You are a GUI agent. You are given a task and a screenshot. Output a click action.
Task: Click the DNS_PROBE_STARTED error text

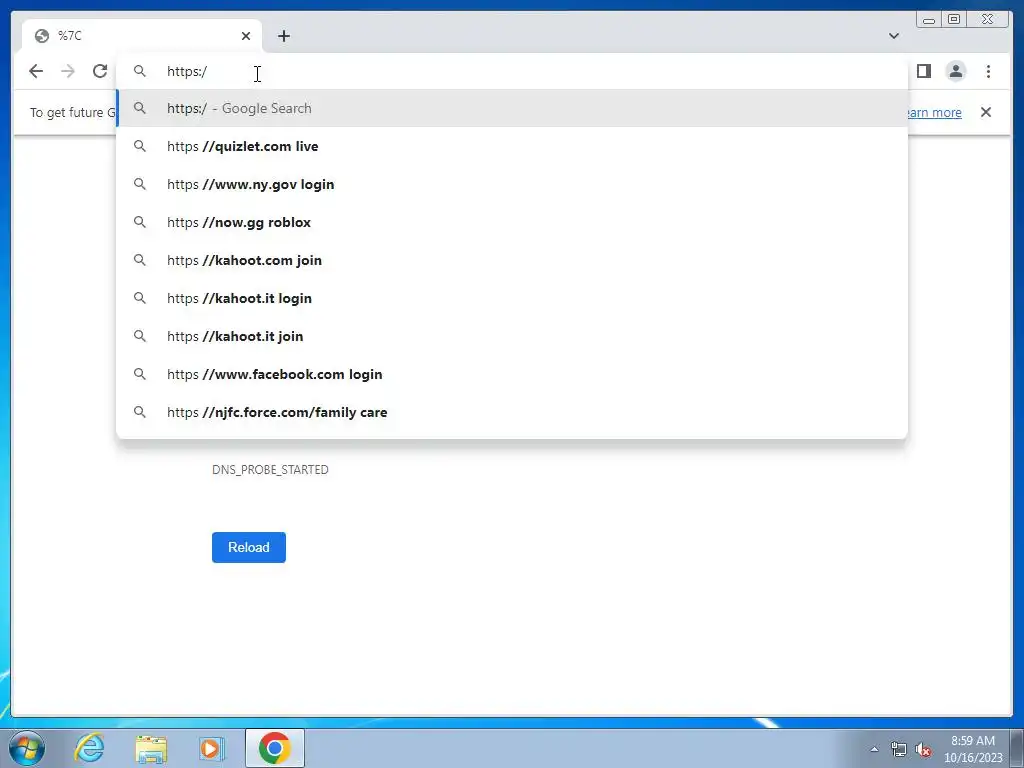coord(270,470)
